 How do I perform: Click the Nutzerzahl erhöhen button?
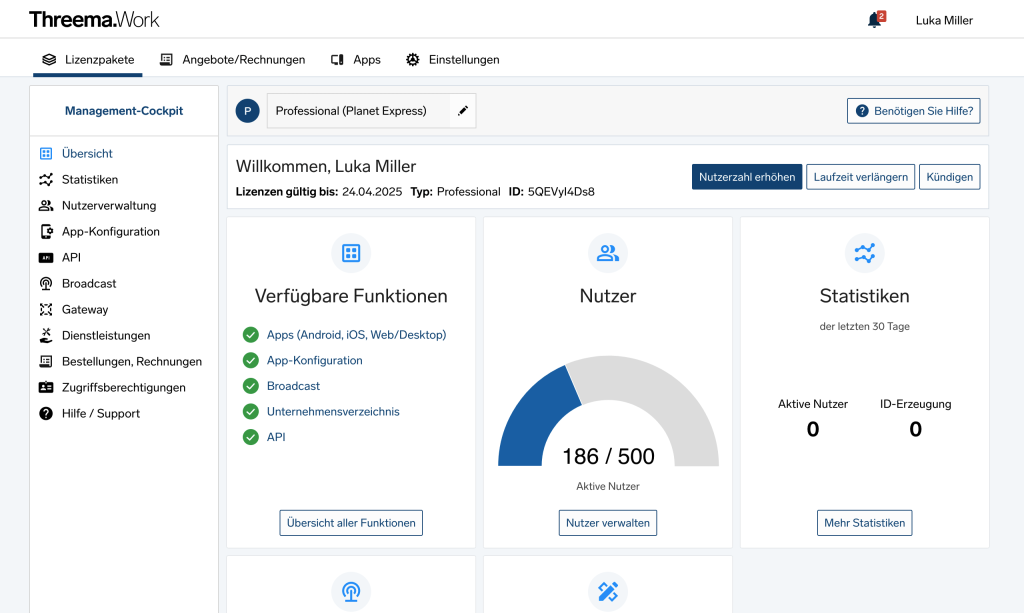tap(747, 177)
